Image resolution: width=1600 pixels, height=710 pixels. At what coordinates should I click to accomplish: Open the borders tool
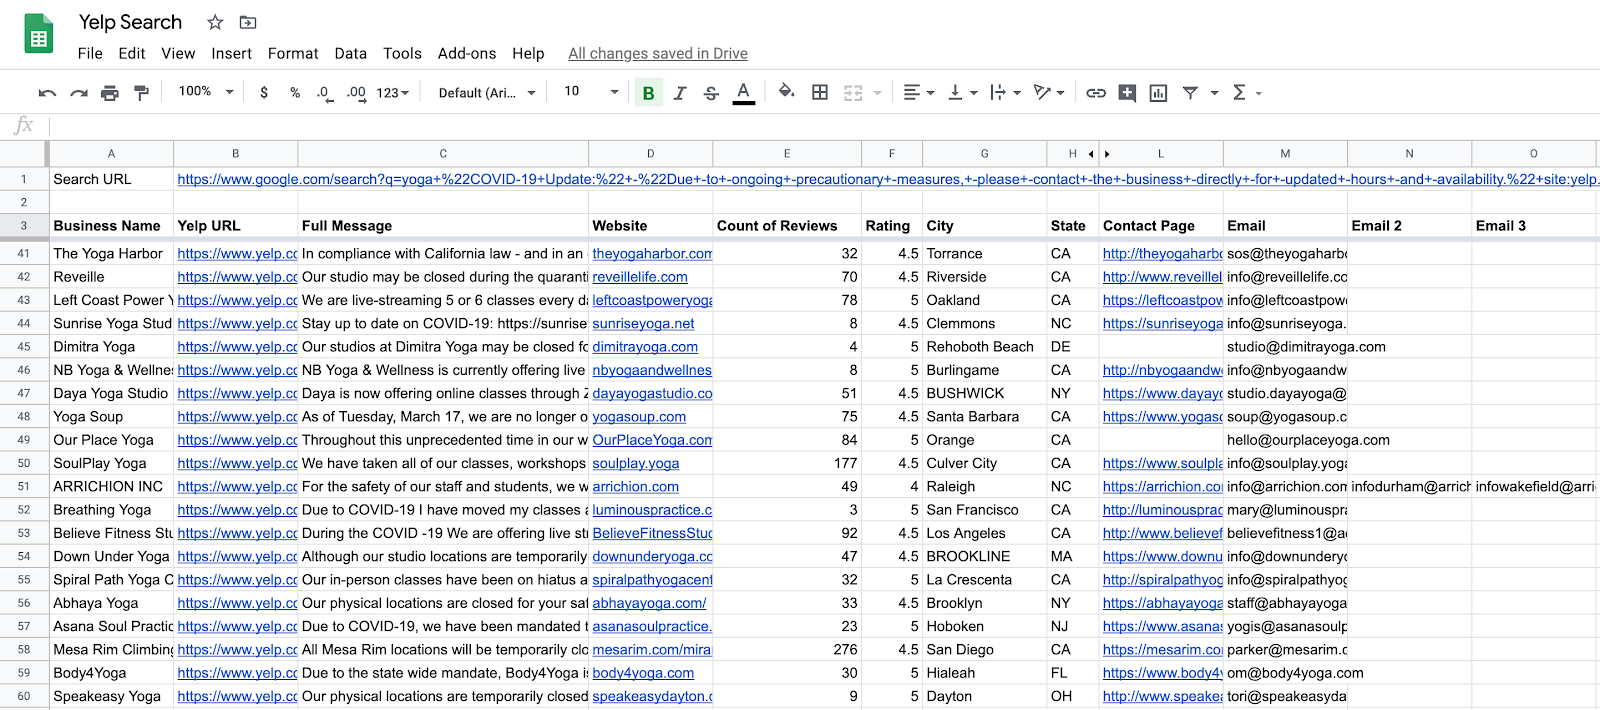820,93
